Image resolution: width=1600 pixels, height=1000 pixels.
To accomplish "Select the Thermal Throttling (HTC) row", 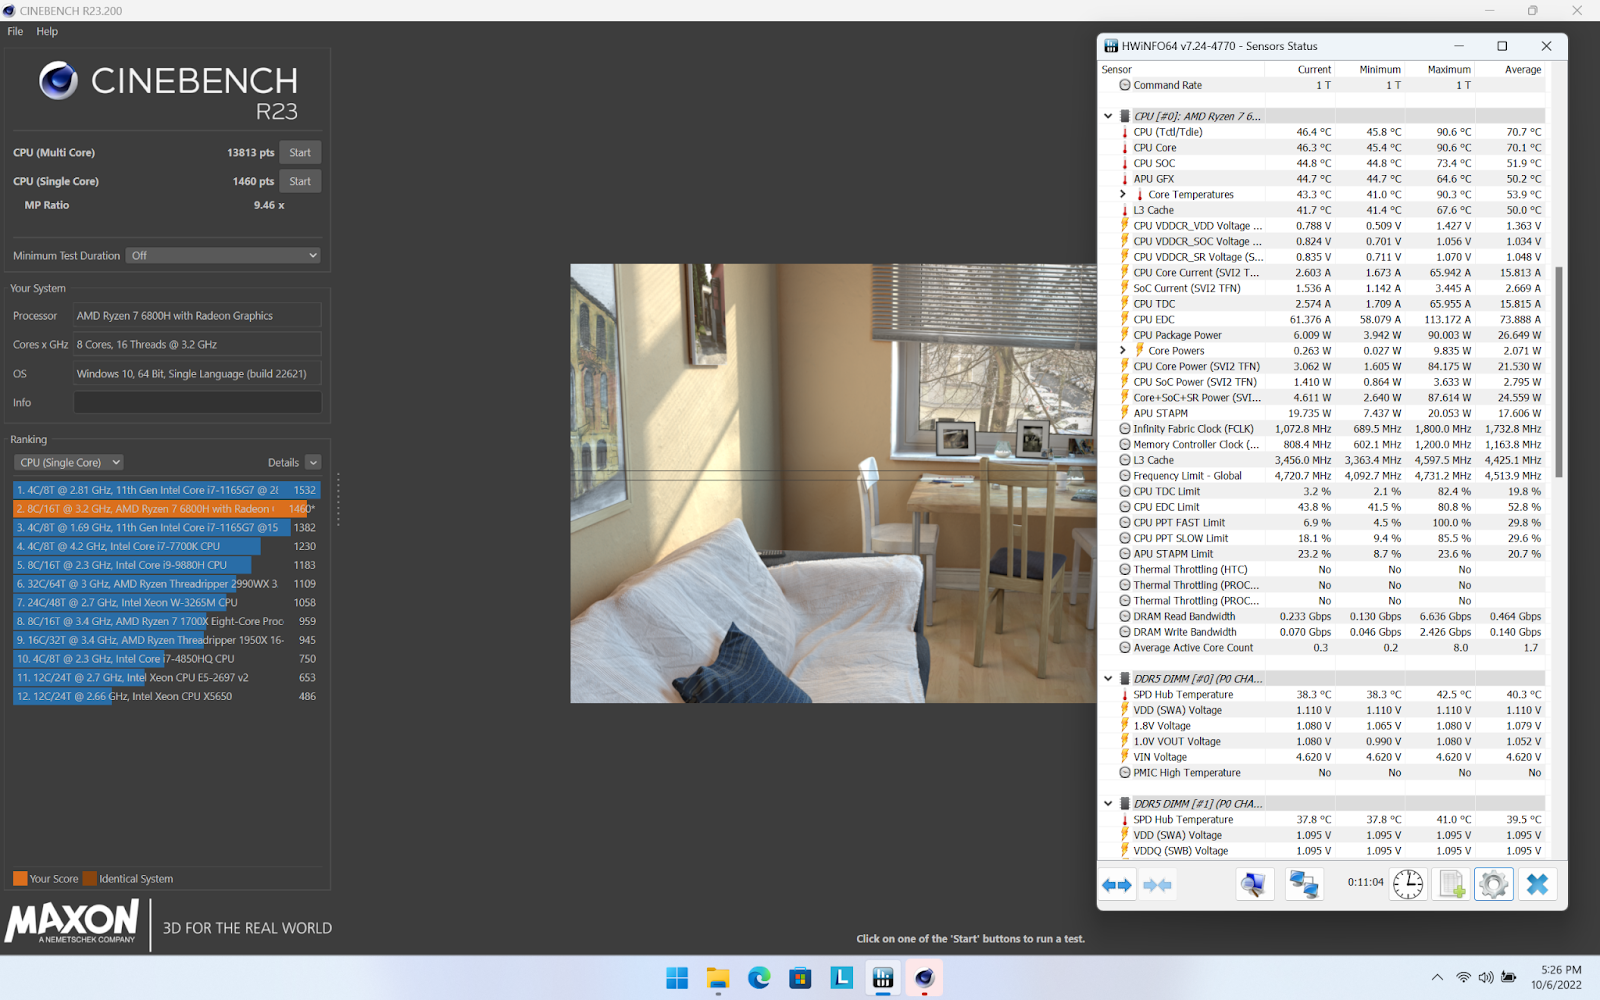I will tap(1323, 569).
